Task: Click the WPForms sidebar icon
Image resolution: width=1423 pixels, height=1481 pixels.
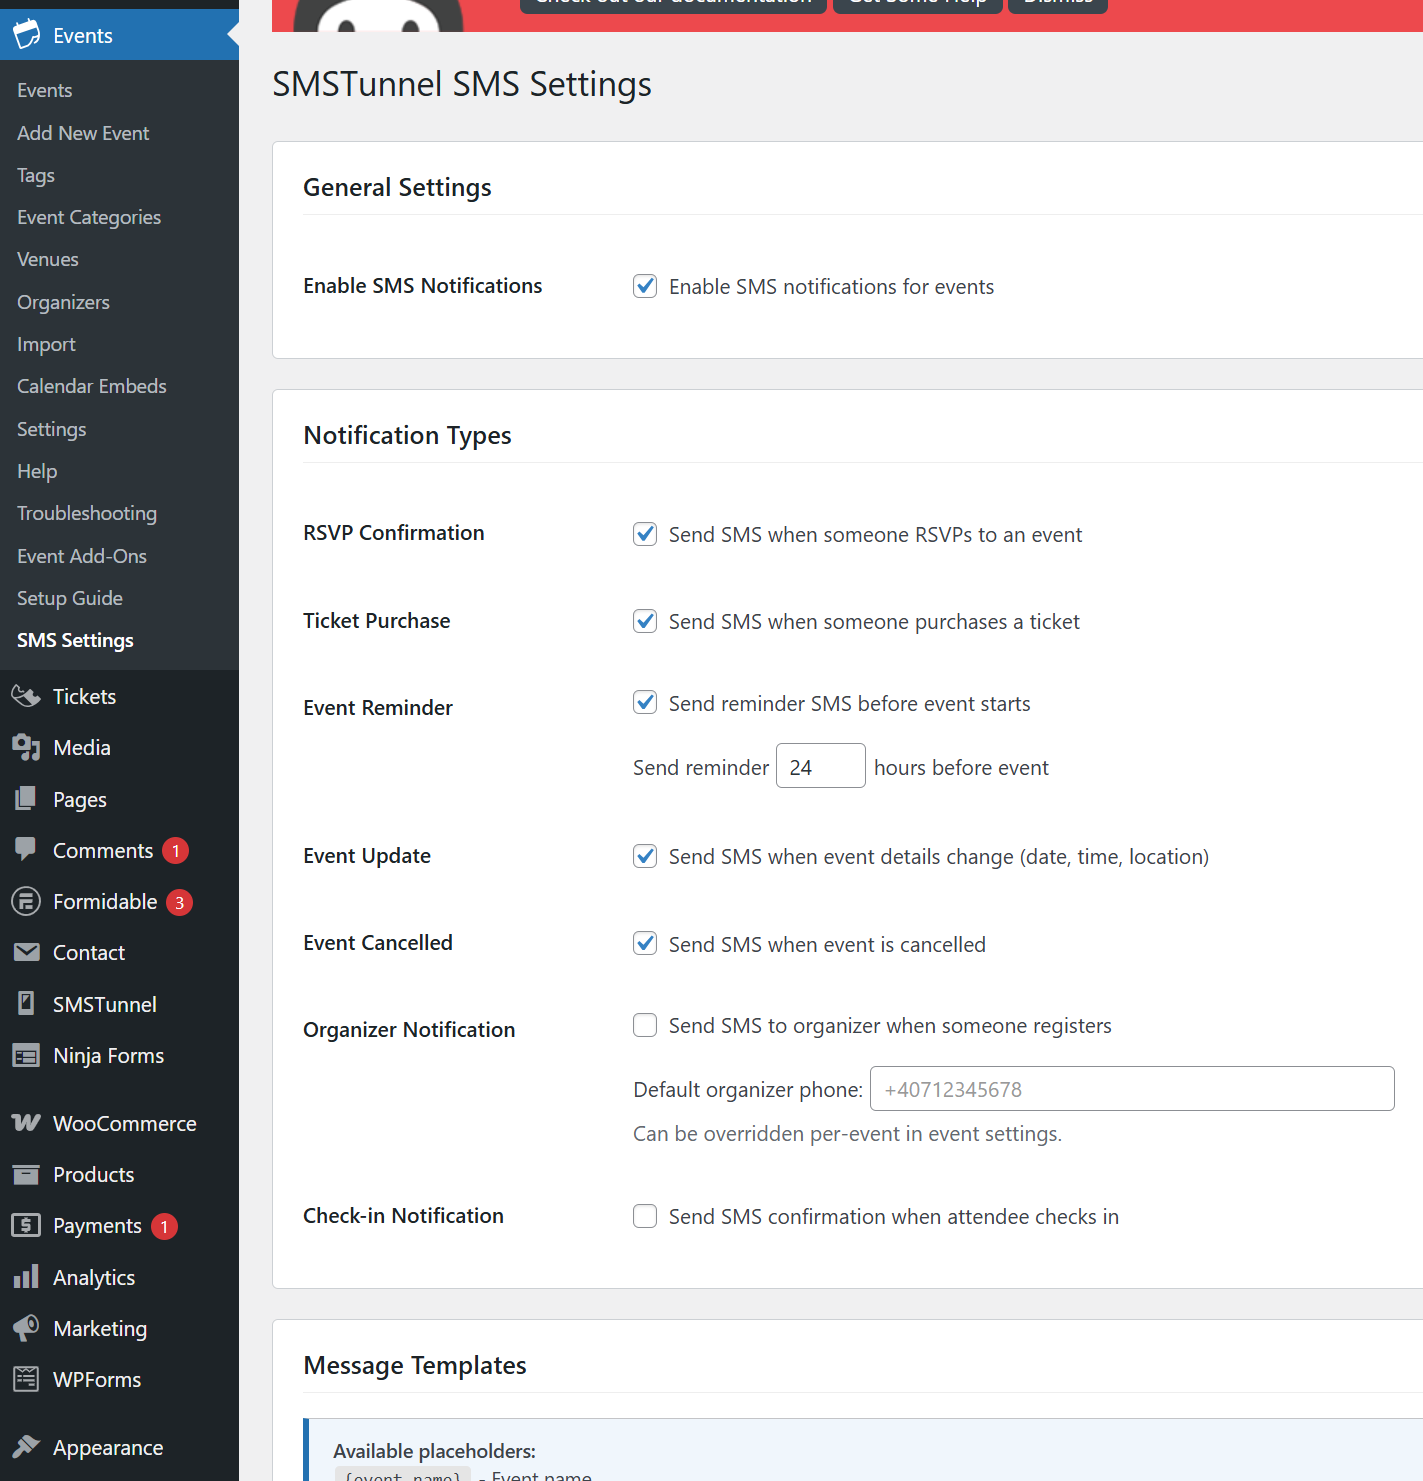Action: click(27, 1379)
